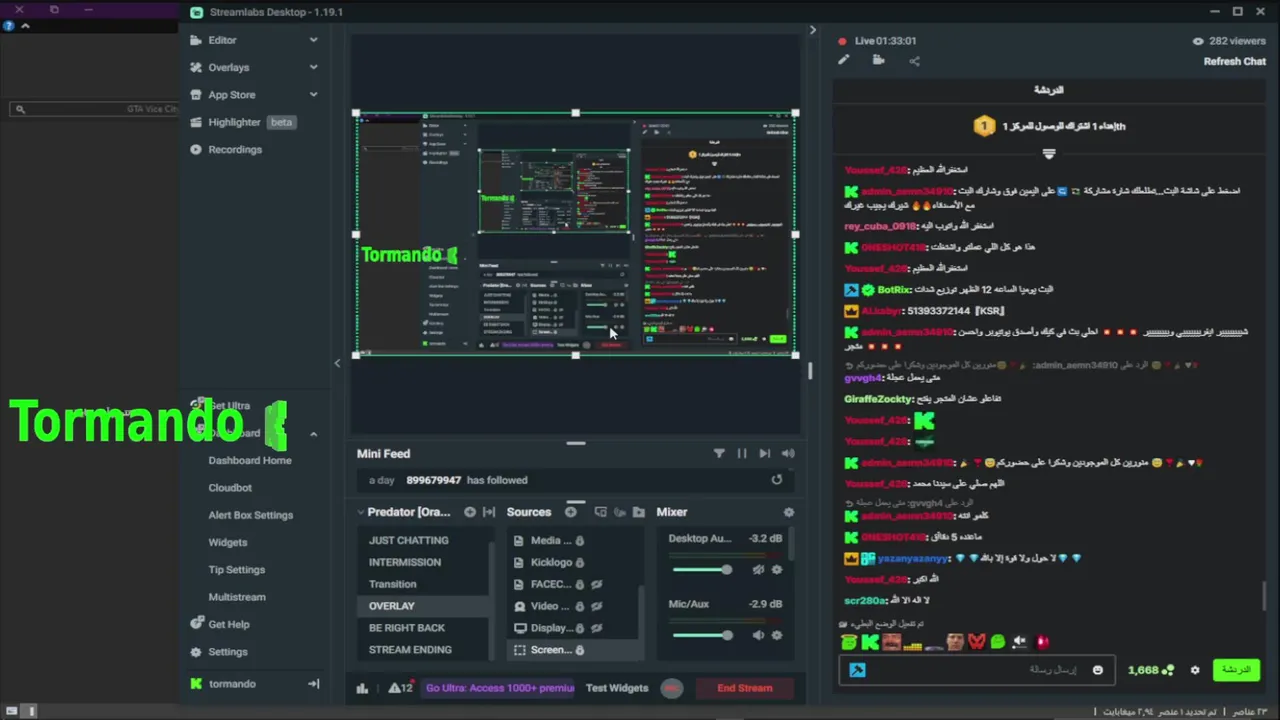Expand the Editor chevron in sidebar
This screenshot has width=1280, height=720.
313,40
